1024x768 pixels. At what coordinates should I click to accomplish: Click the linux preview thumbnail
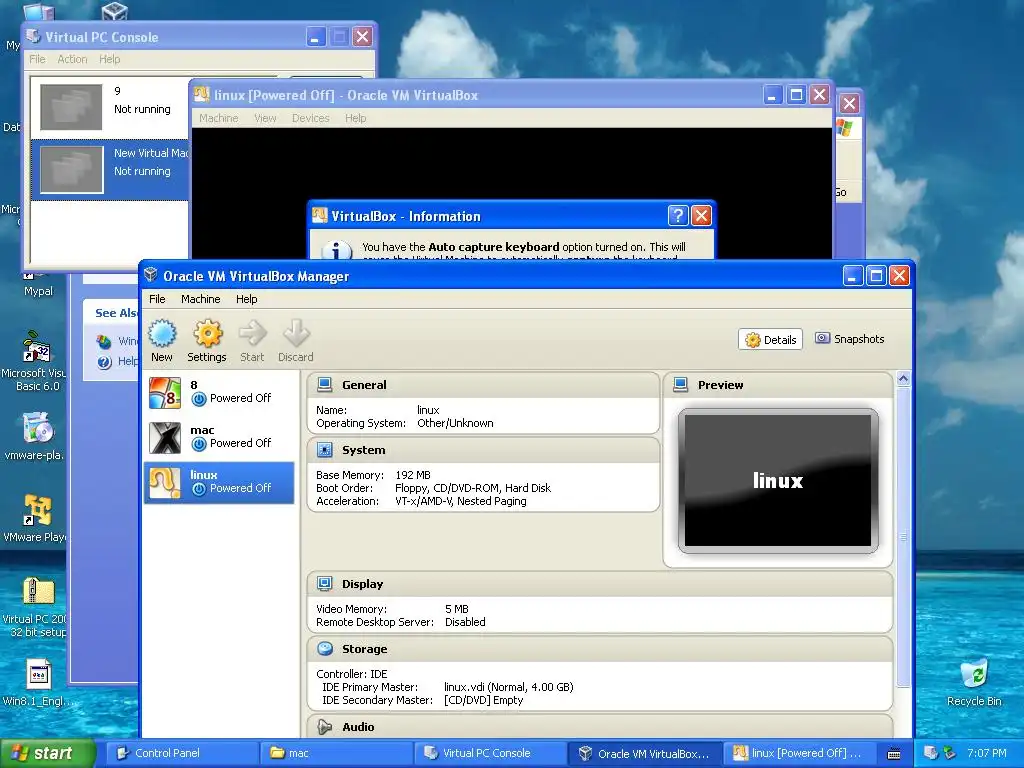[778, 481]
